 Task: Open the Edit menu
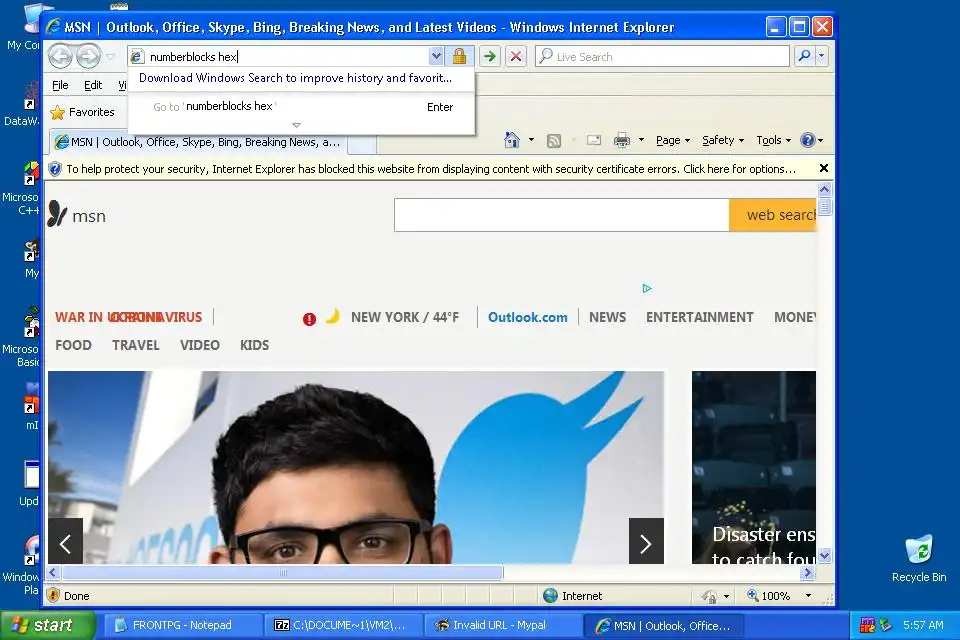[93, 85]
